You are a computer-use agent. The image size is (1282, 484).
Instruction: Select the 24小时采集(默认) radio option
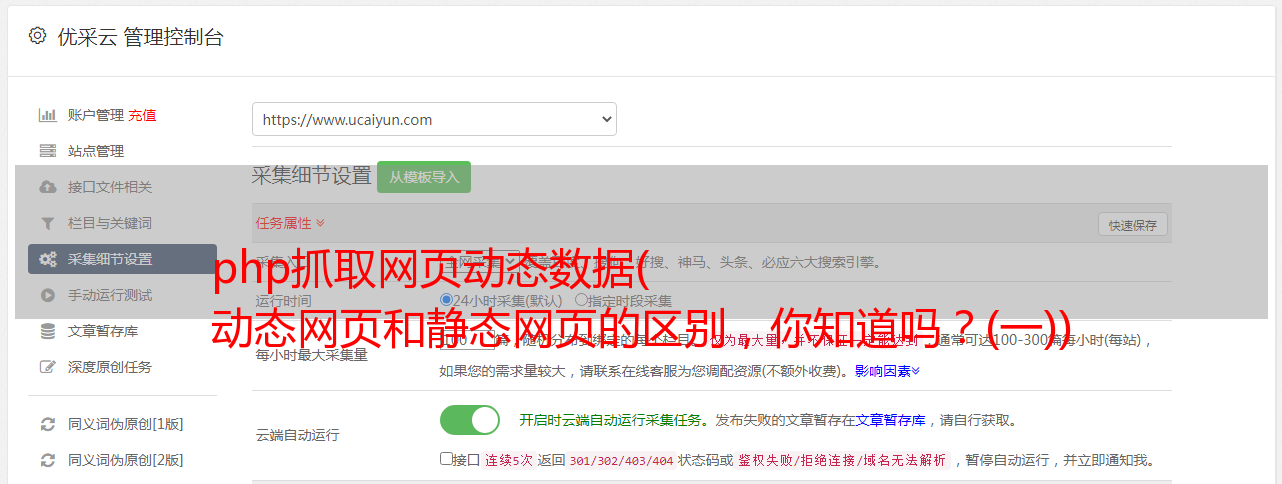click(x=447, y=300)
